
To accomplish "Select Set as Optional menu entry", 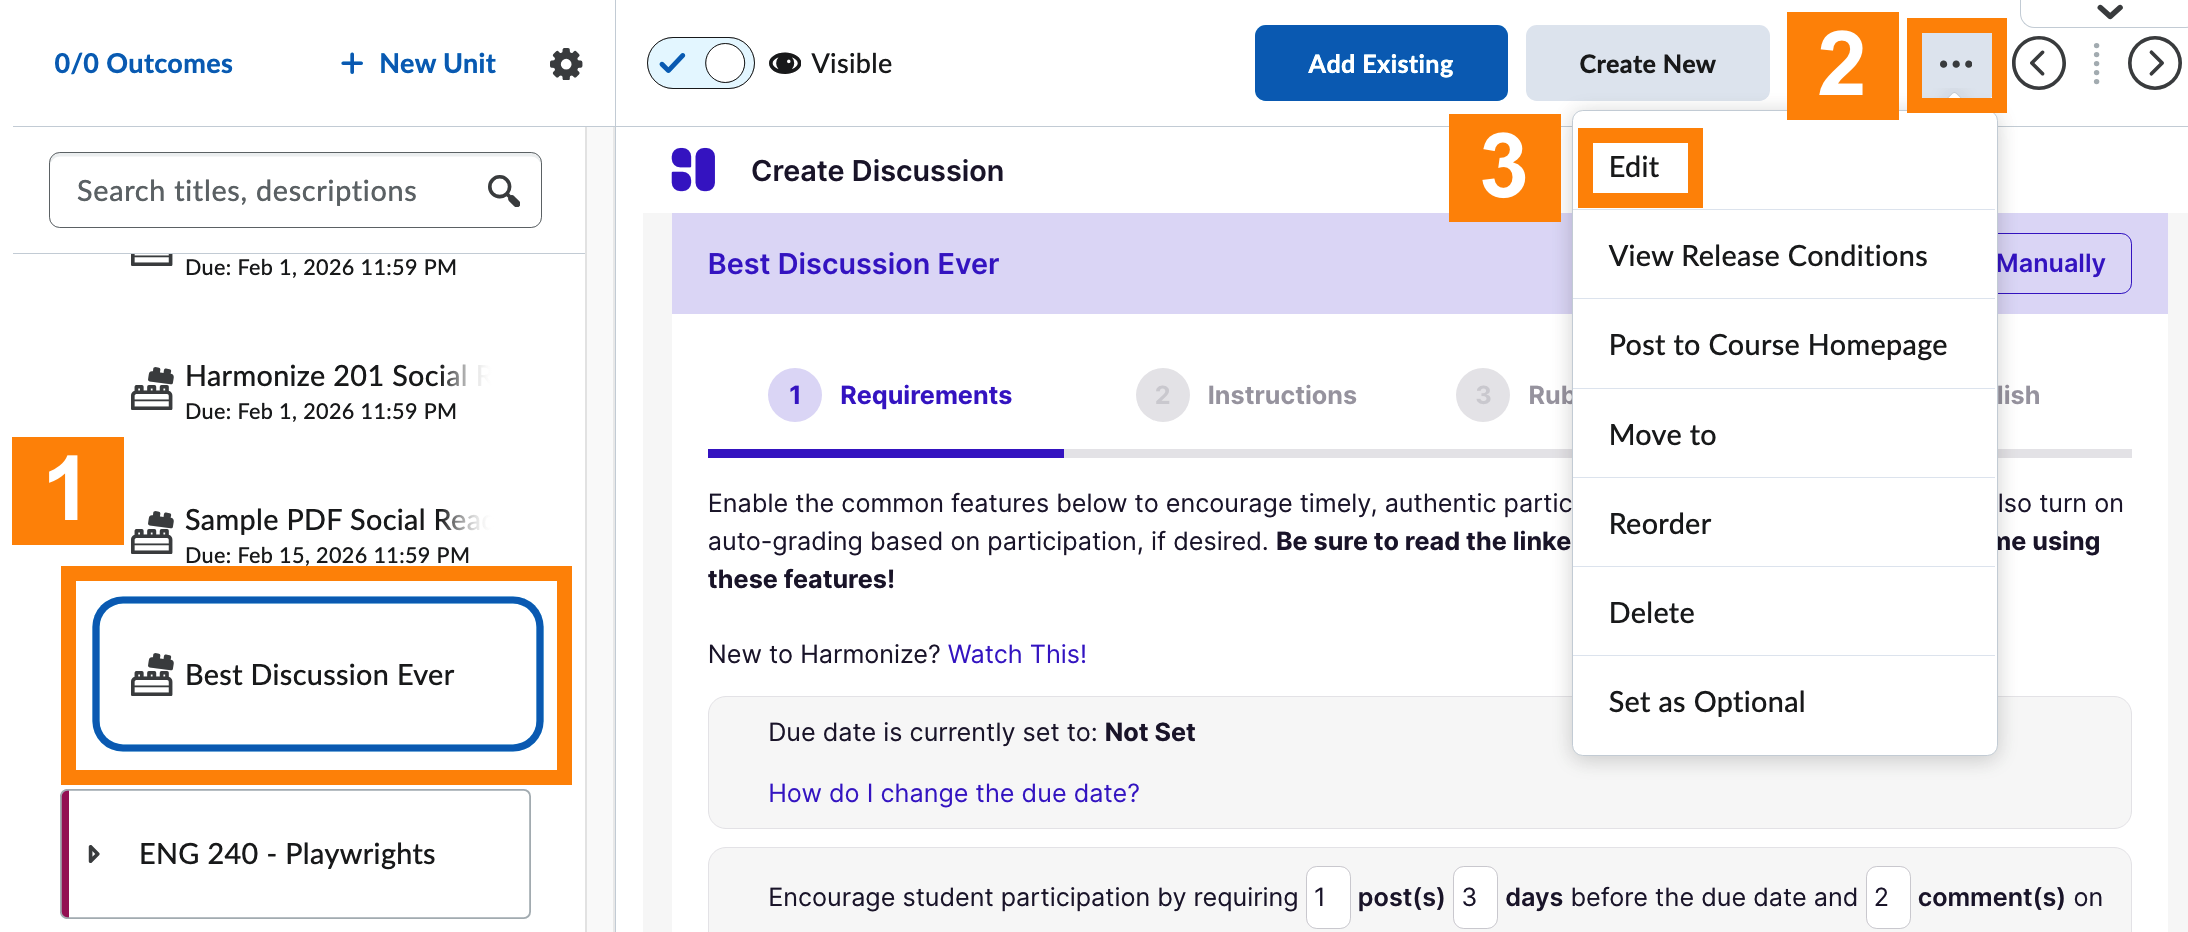I will pos(1706,702).
